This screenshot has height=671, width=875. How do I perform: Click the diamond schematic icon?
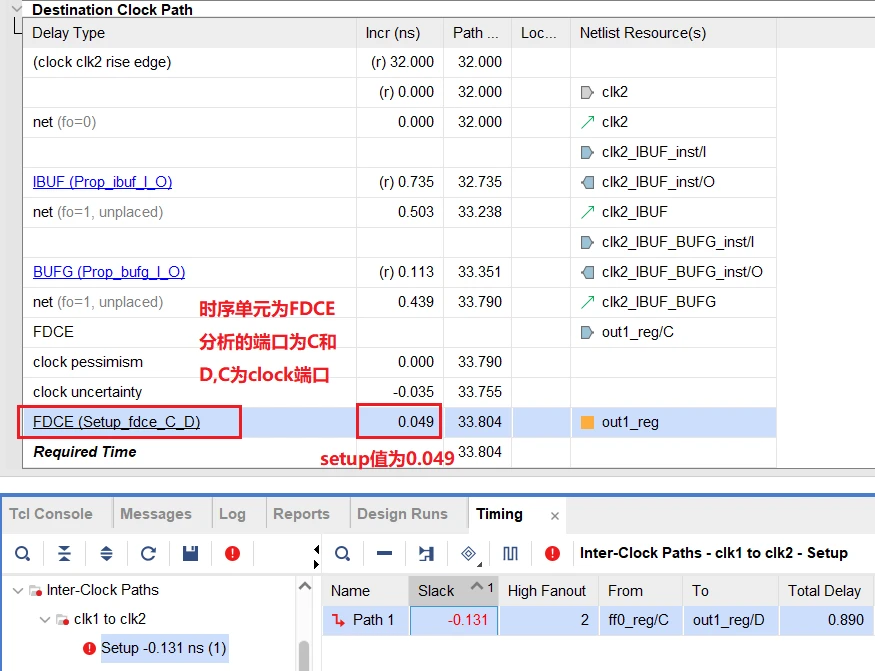[469, 554]
